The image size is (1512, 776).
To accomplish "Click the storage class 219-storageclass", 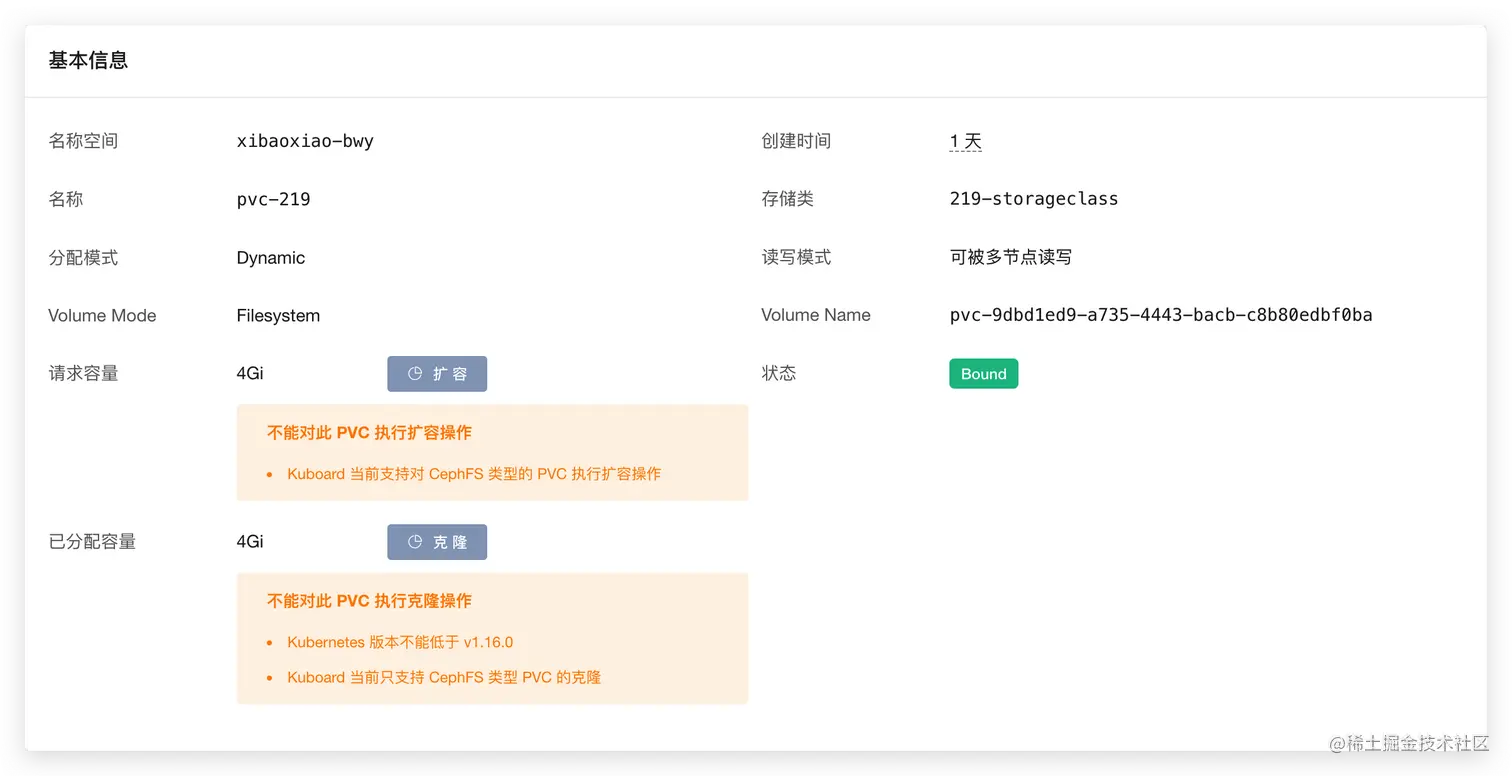I will [1034, 198].
